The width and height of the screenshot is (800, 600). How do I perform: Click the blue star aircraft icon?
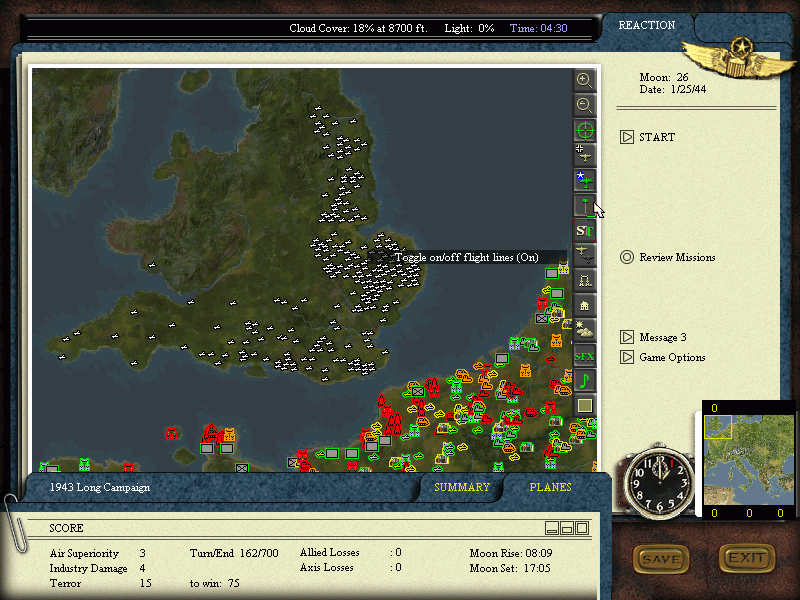tap(585, 180)
